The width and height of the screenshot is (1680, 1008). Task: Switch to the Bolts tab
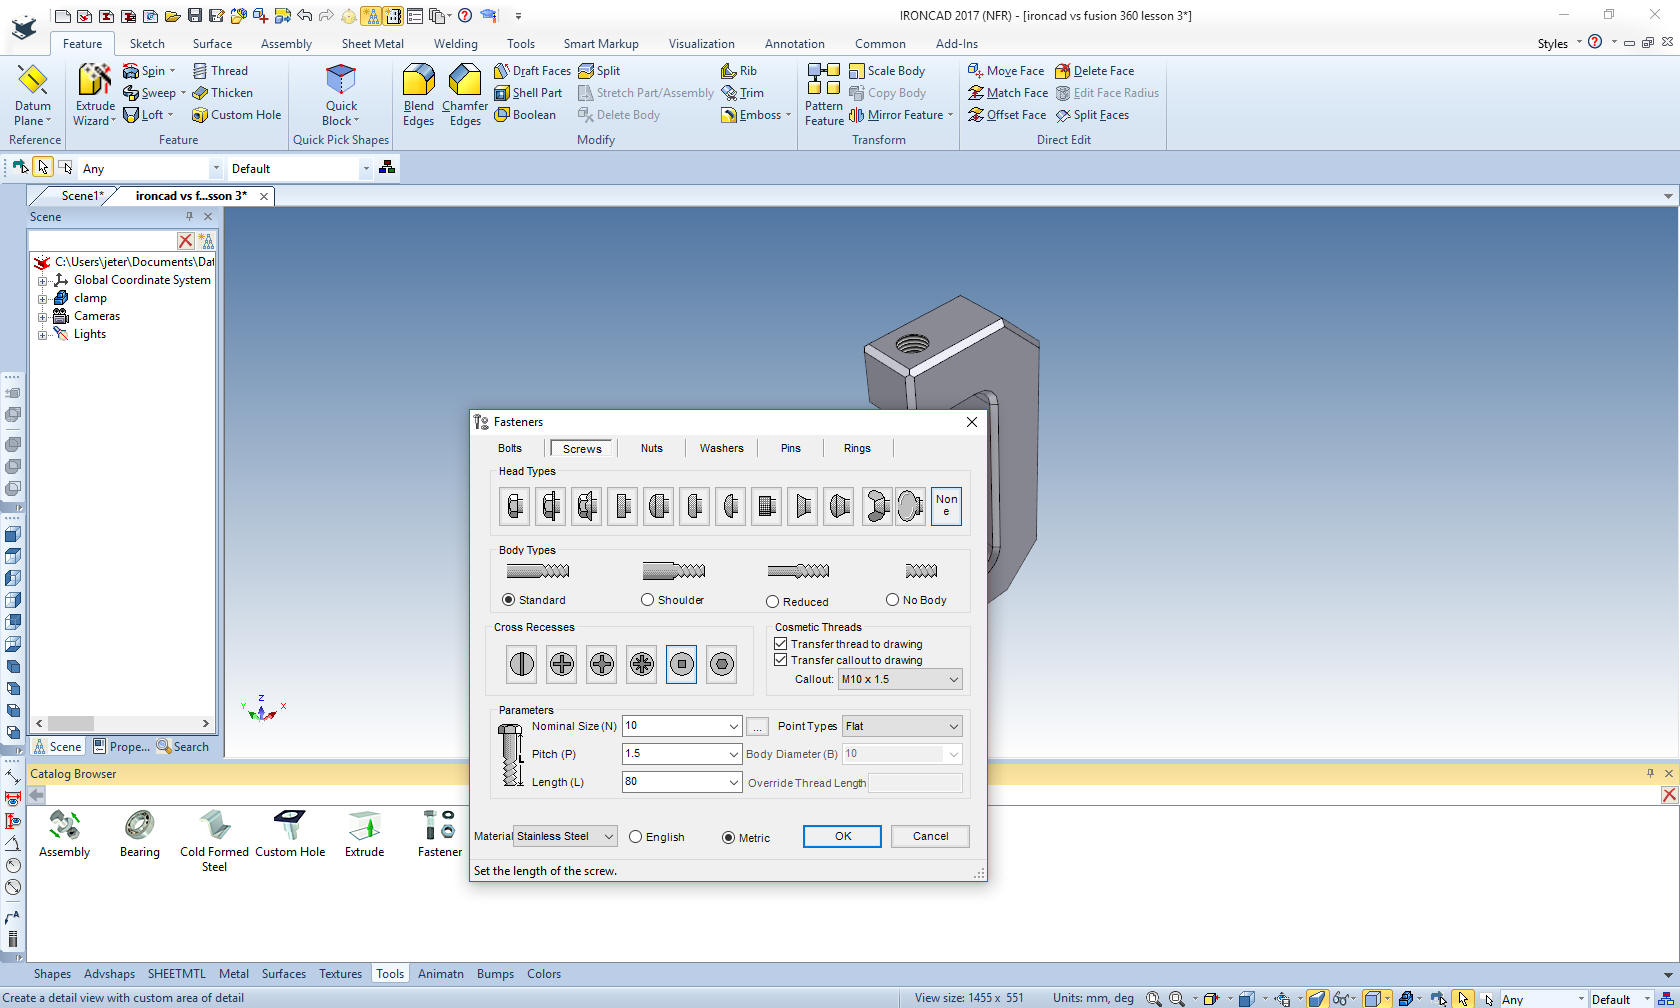point(510,448)
